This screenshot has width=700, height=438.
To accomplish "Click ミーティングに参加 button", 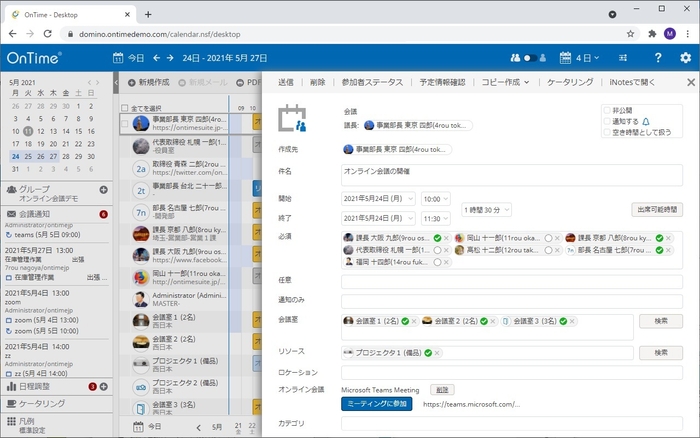I will (377, 404).
